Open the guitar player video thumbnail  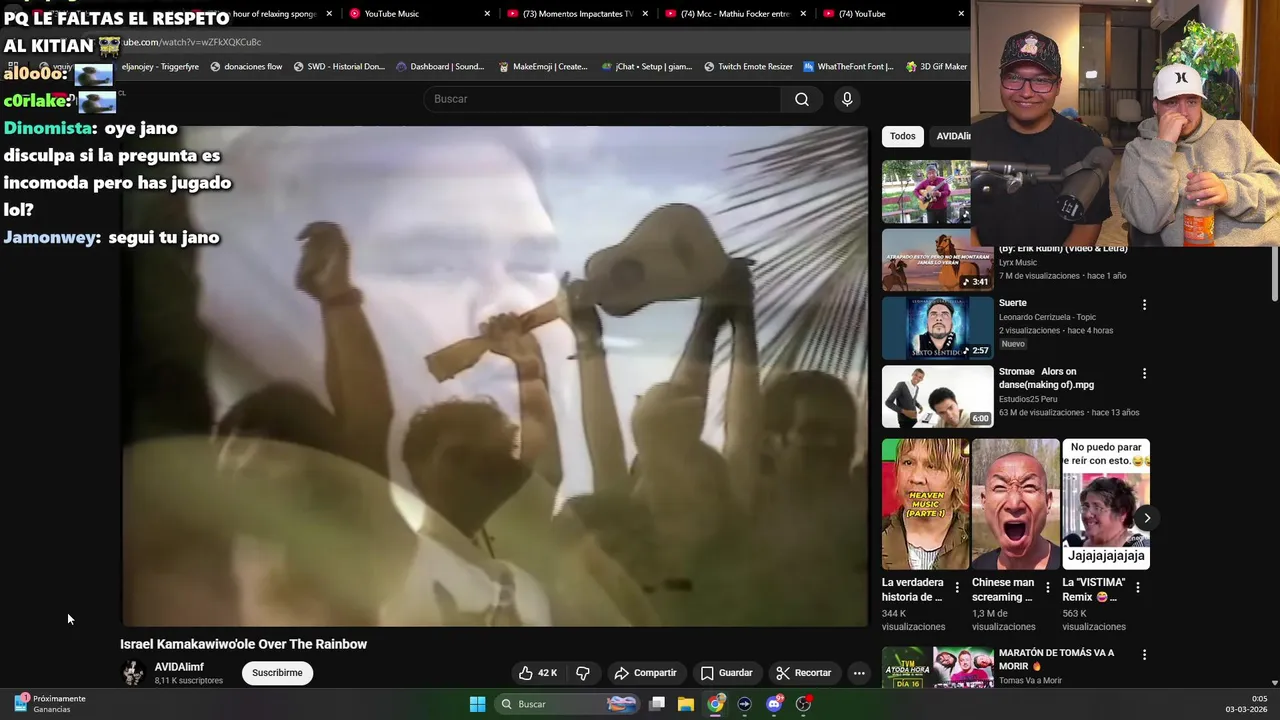coord(926,192)
